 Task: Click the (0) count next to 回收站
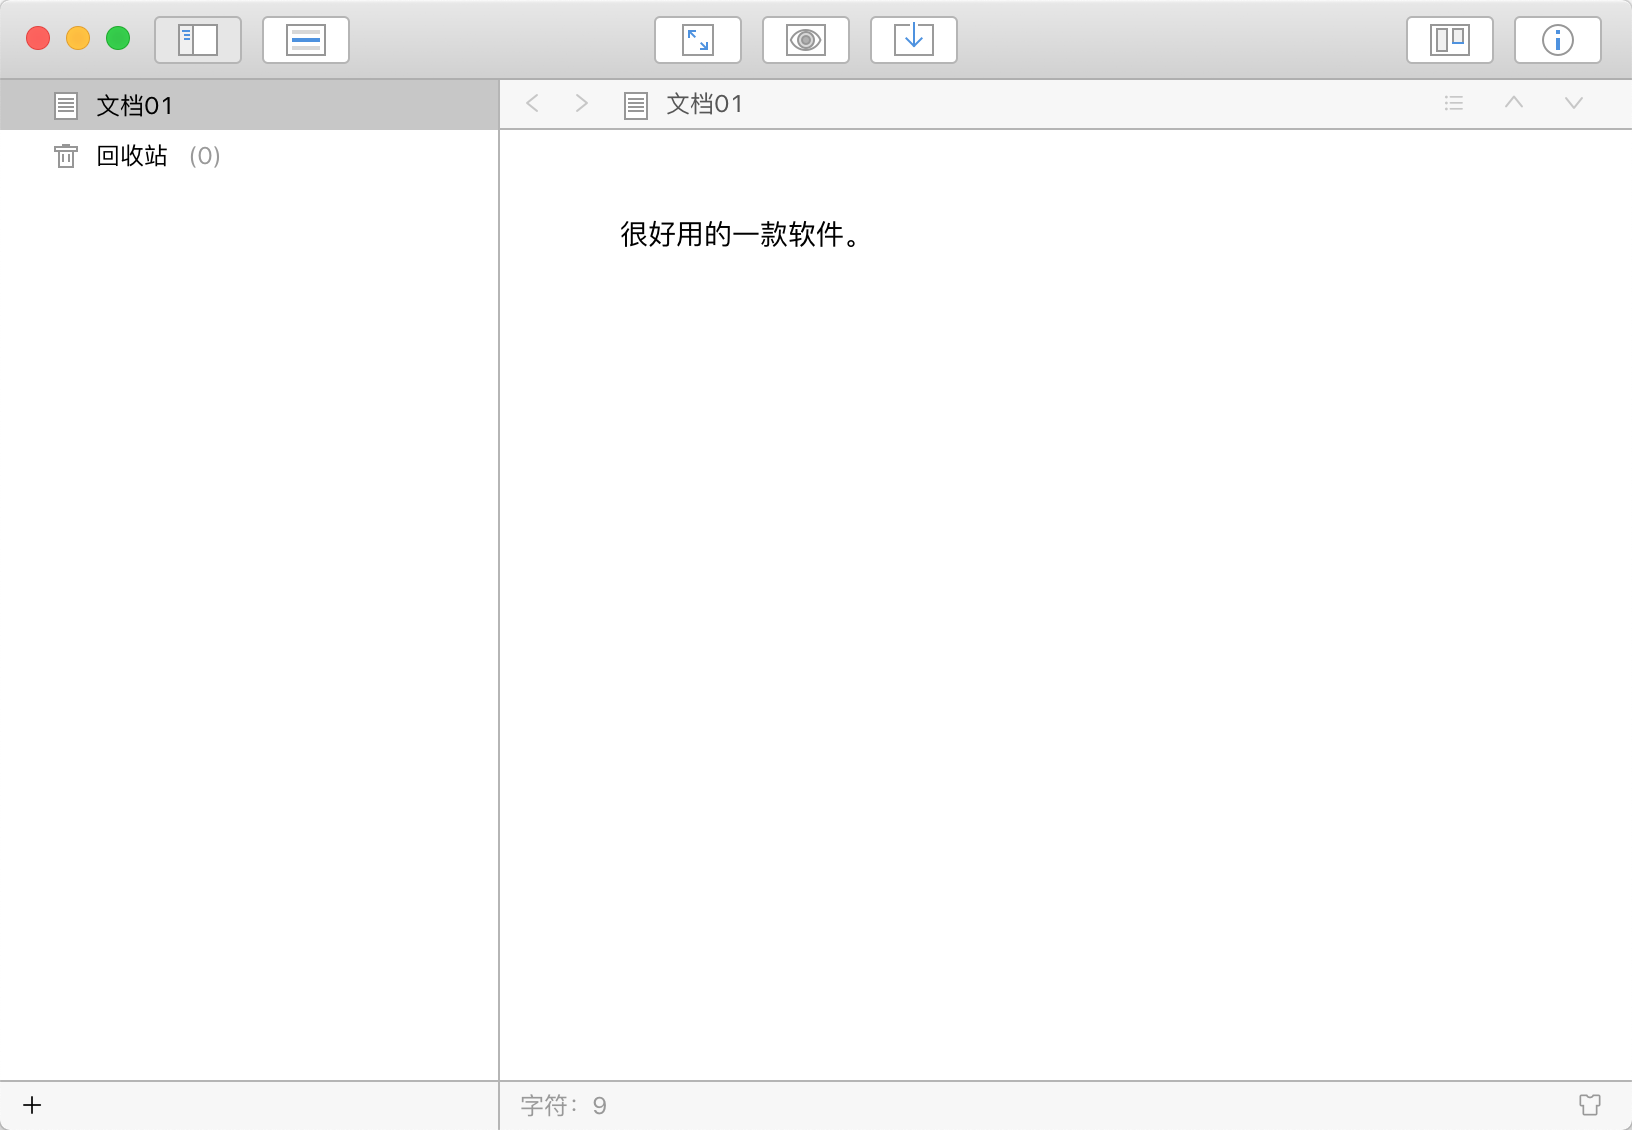pos(205,156)
